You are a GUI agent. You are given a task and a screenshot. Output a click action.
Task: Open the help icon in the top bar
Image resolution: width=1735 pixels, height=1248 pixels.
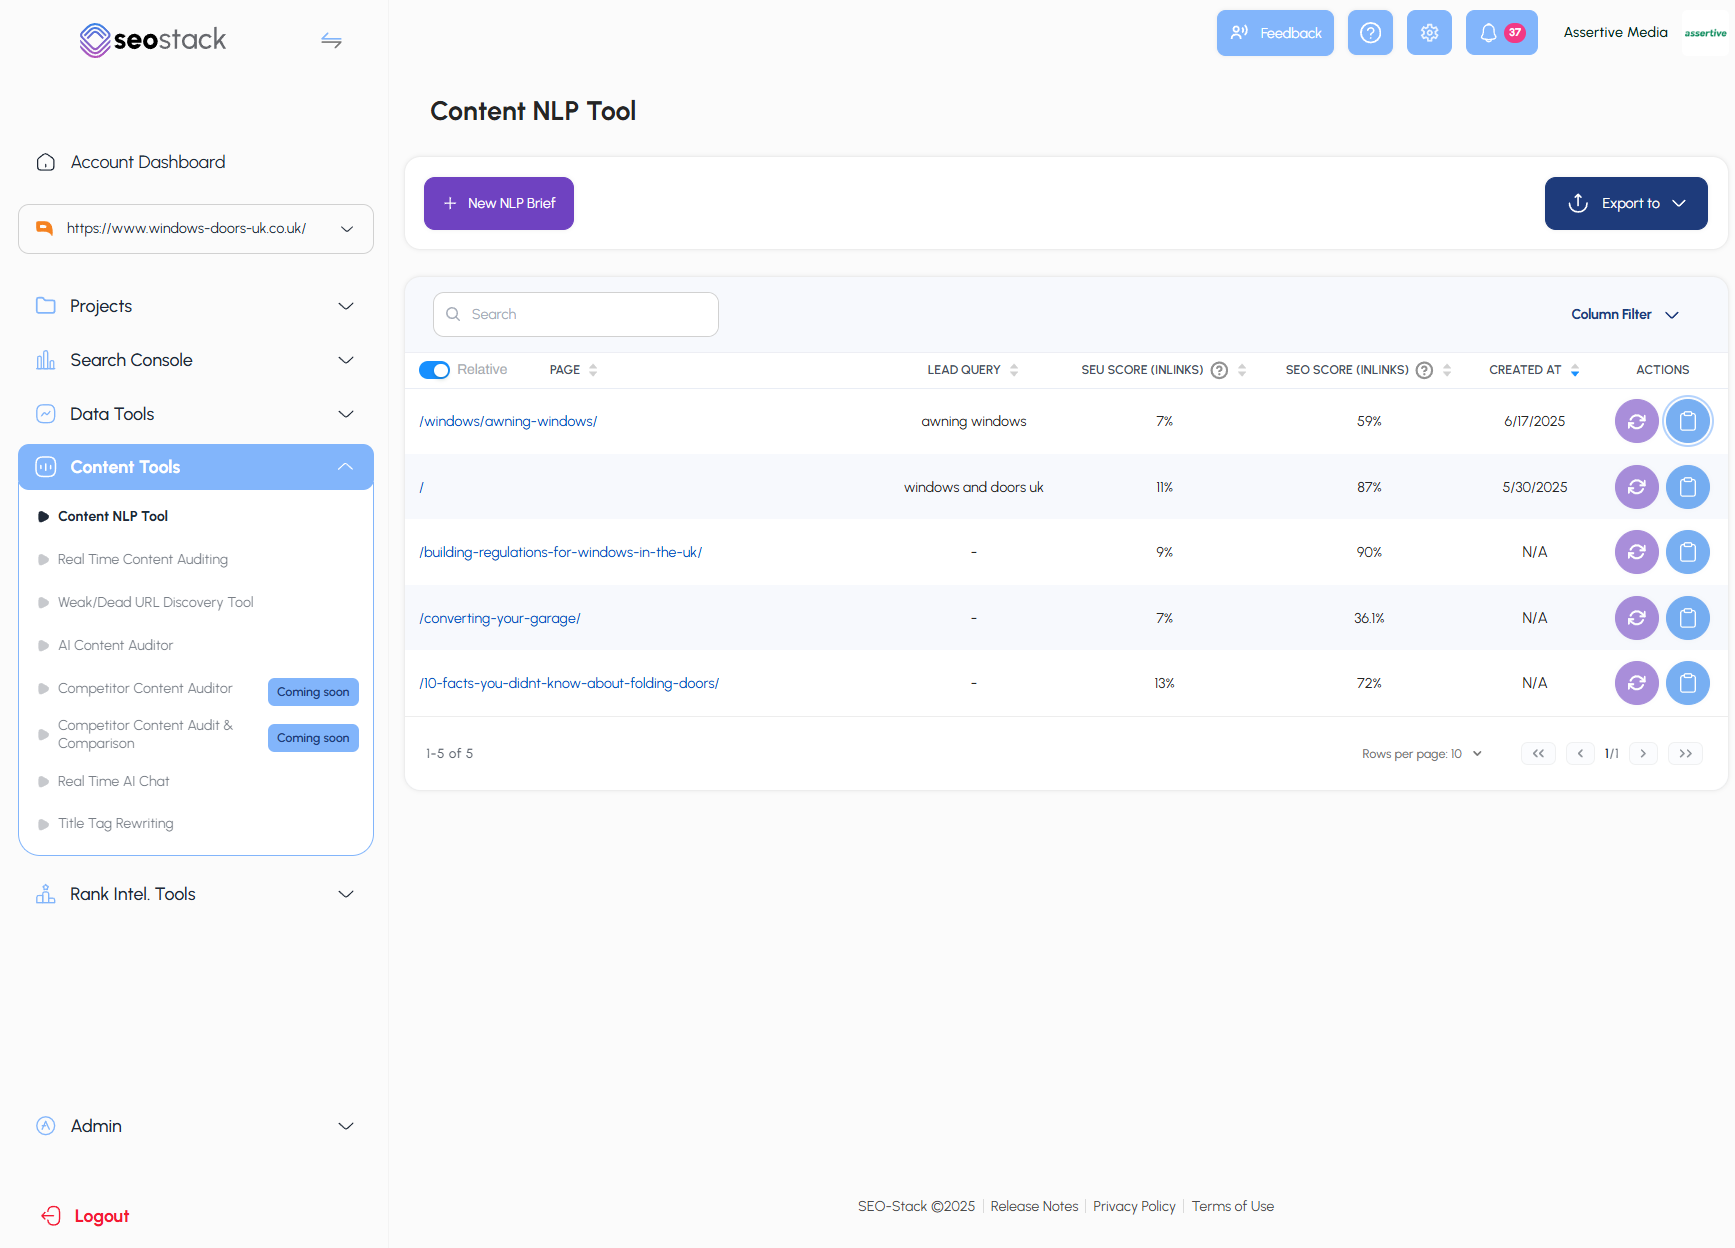[x=1370, y=32]
